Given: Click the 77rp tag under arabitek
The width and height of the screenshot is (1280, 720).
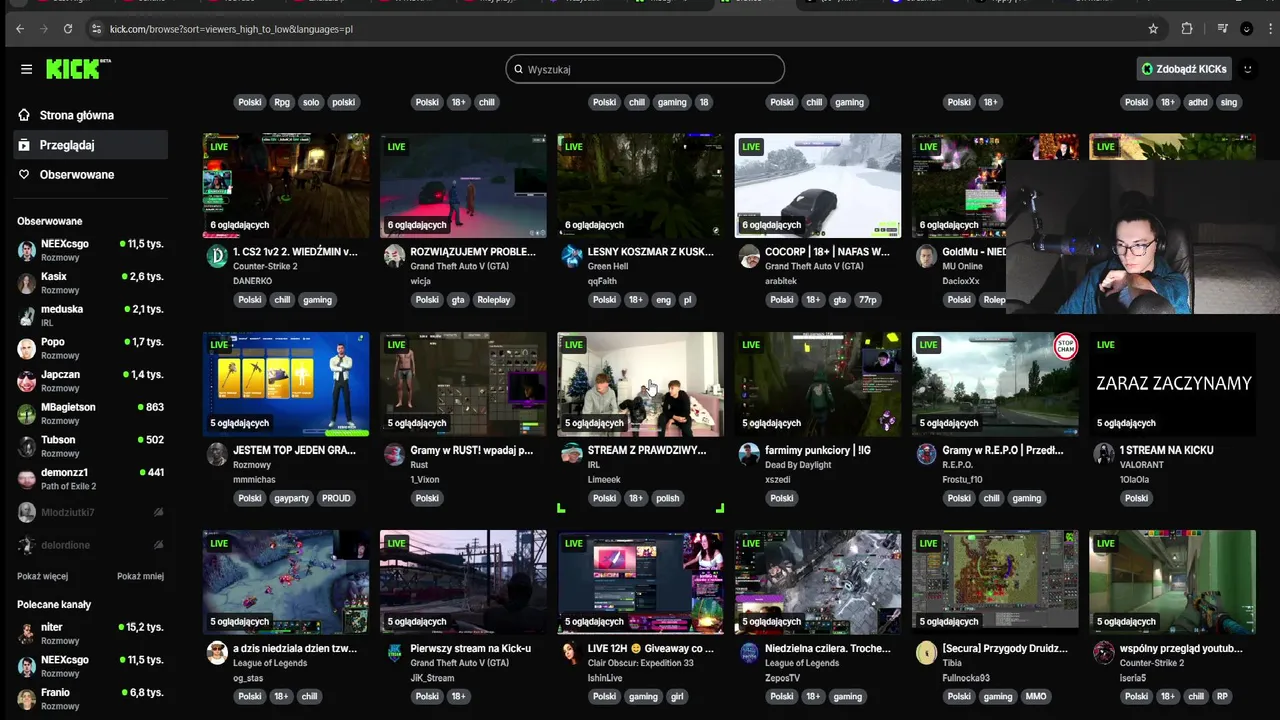Looking at the screenshot, I should (x=867, y=300).
